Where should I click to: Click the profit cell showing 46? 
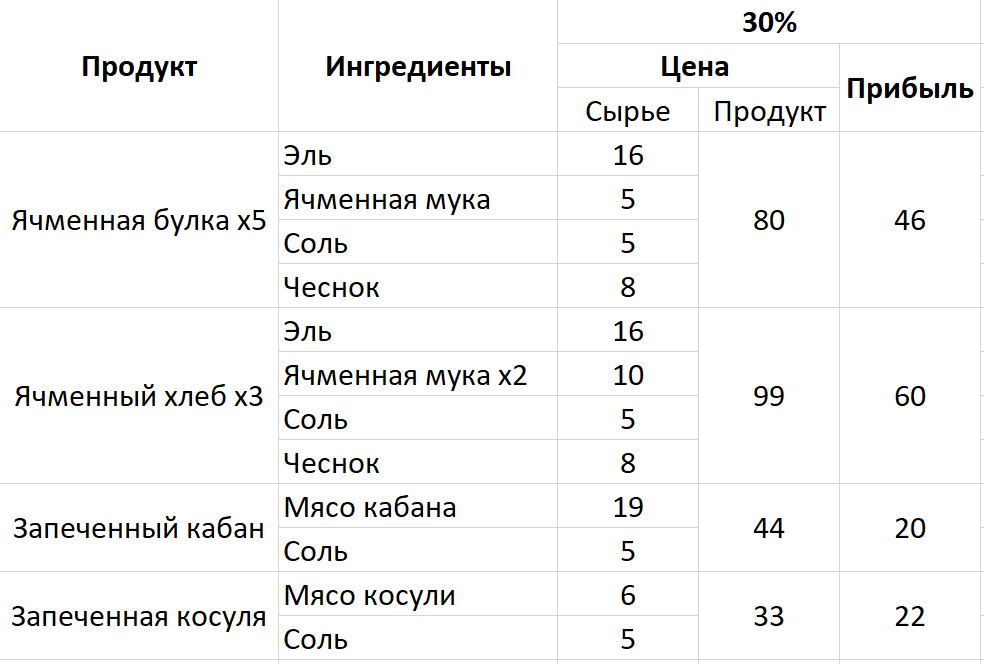[x=910, y=221]
